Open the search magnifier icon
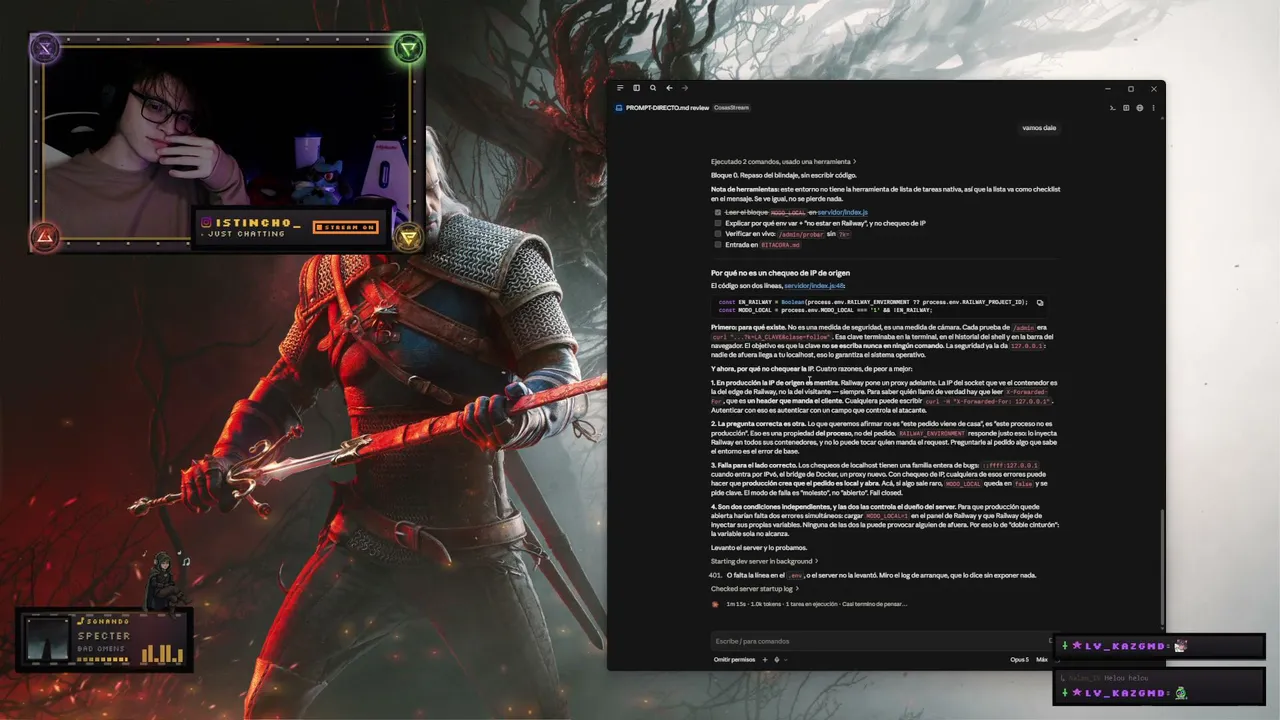This screenshot has height=720, width=1280. 653,88
